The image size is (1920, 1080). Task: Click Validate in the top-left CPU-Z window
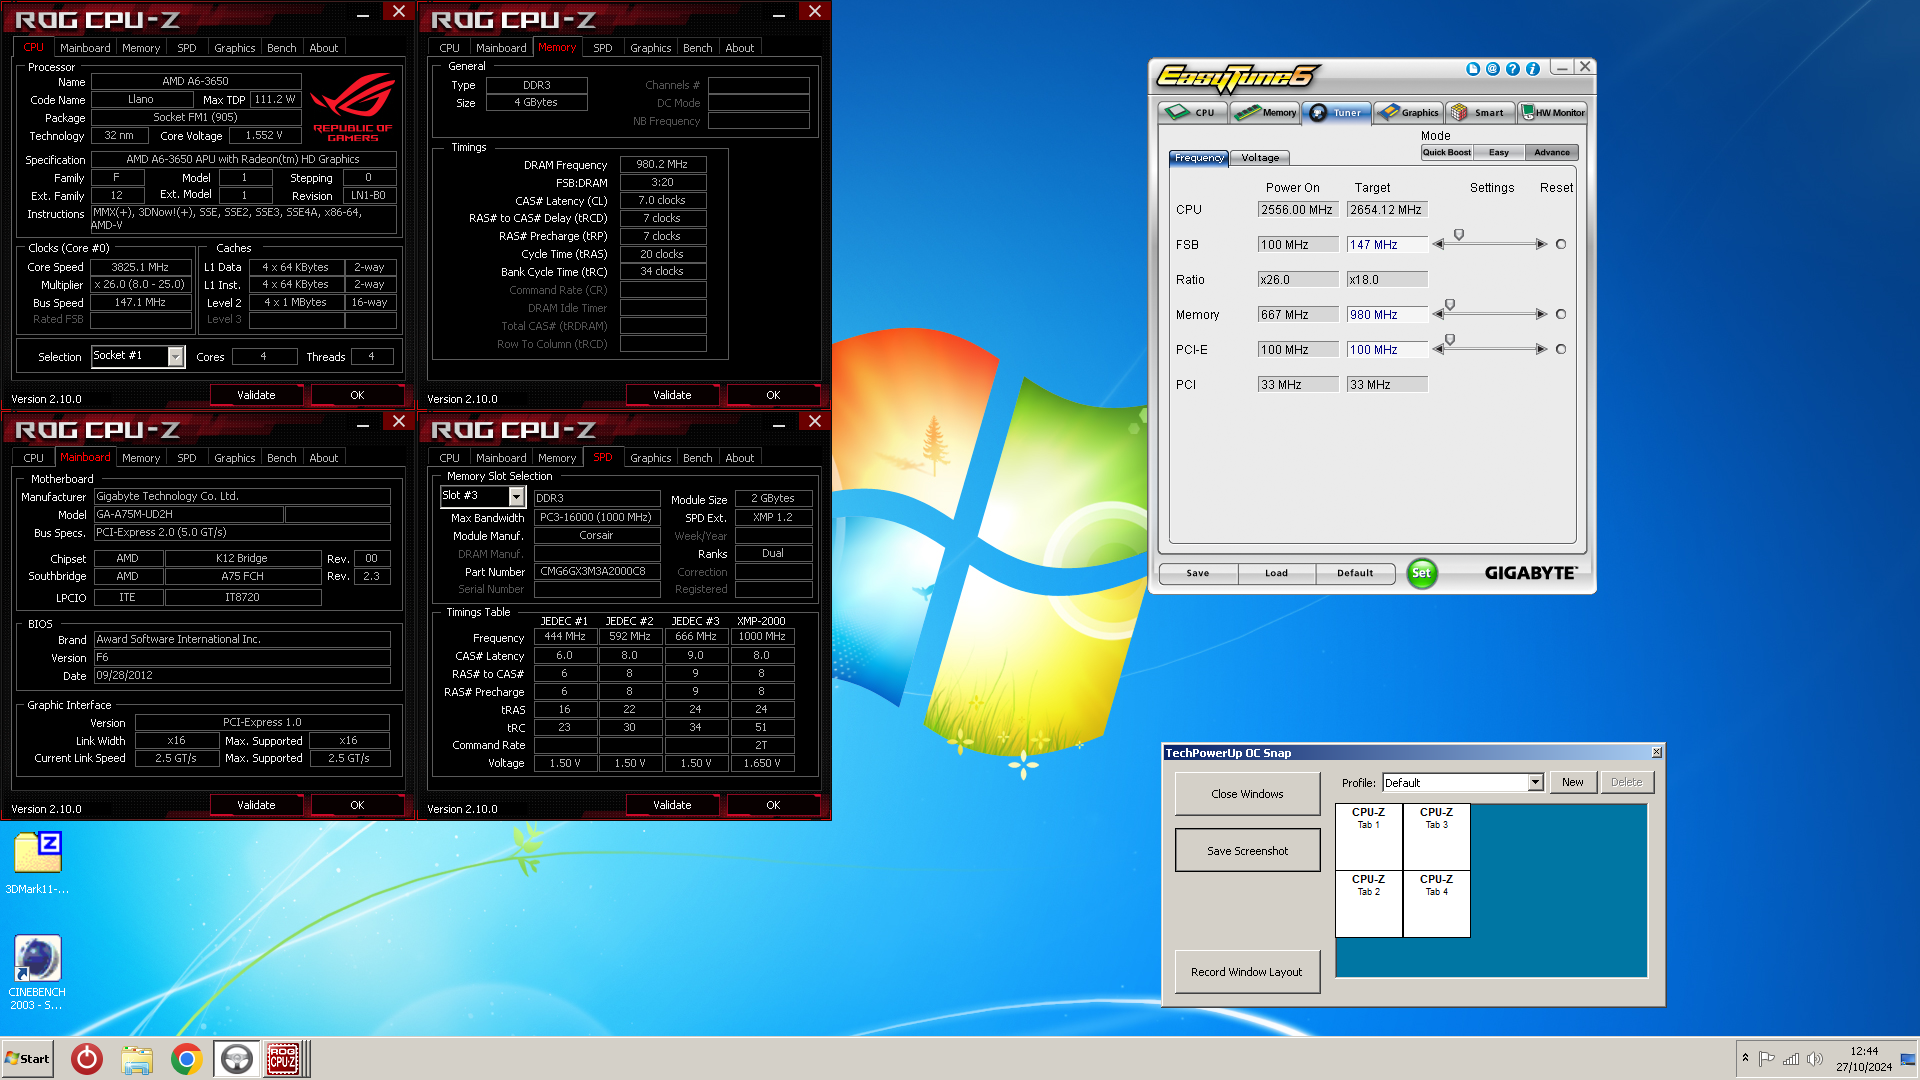pyautogui.click(x=256, y=395)
